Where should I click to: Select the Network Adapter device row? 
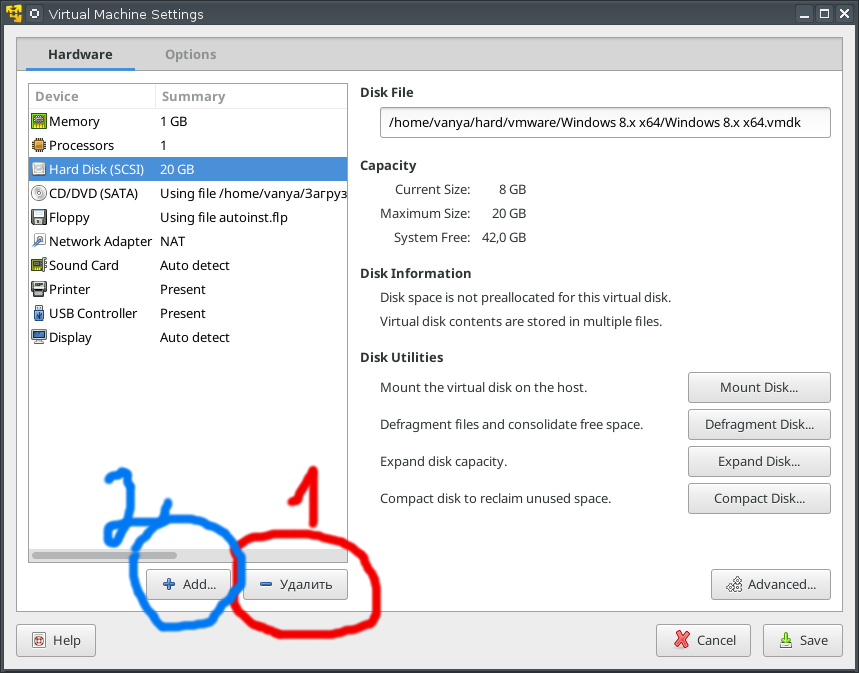click(x=188, y=241)
